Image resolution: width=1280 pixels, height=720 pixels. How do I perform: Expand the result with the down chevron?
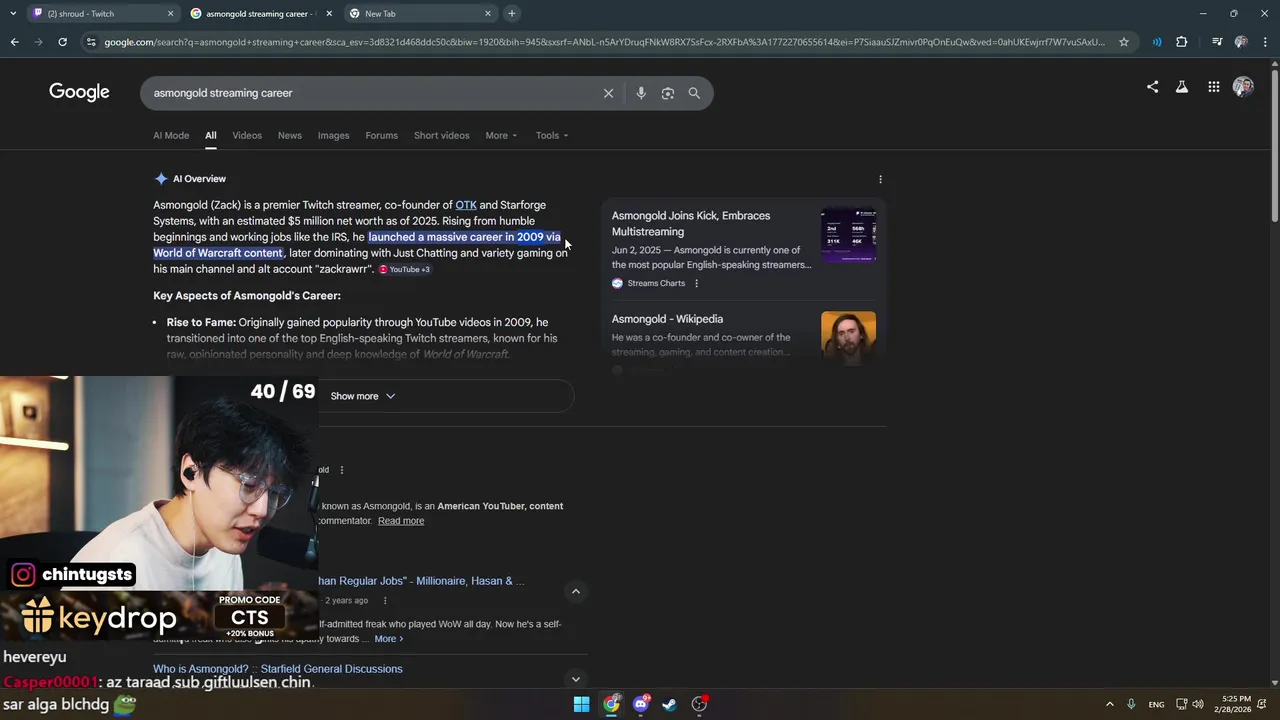coord(575,679)
